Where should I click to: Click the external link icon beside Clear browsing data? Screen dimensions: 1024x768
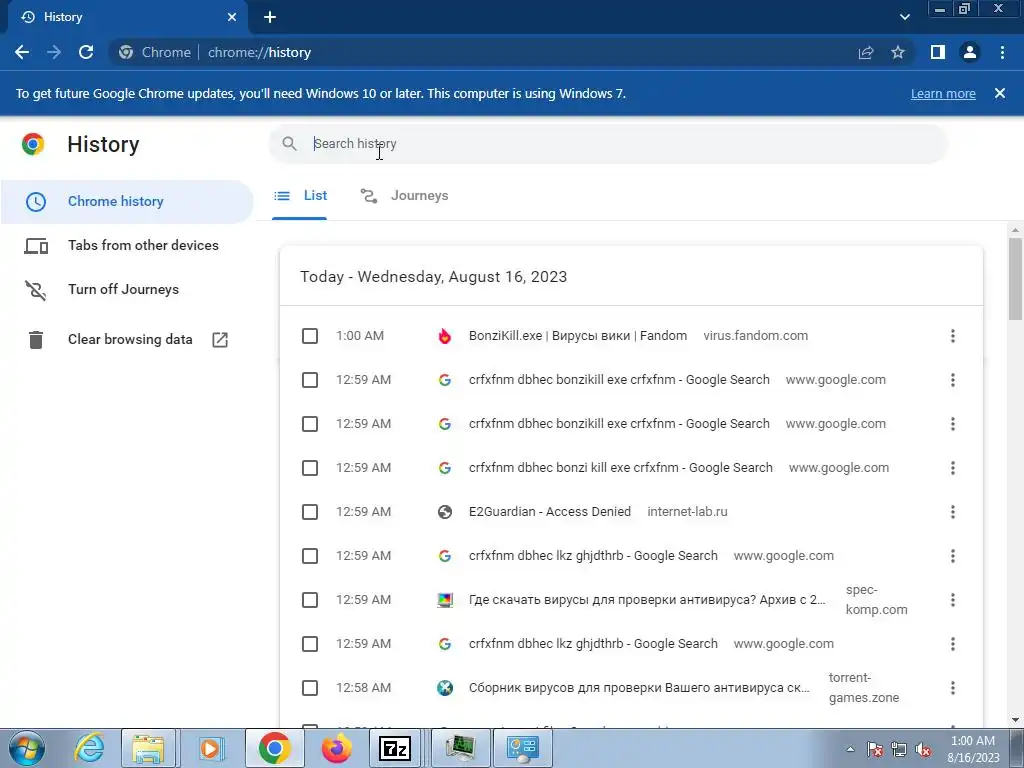coord(220,340)
